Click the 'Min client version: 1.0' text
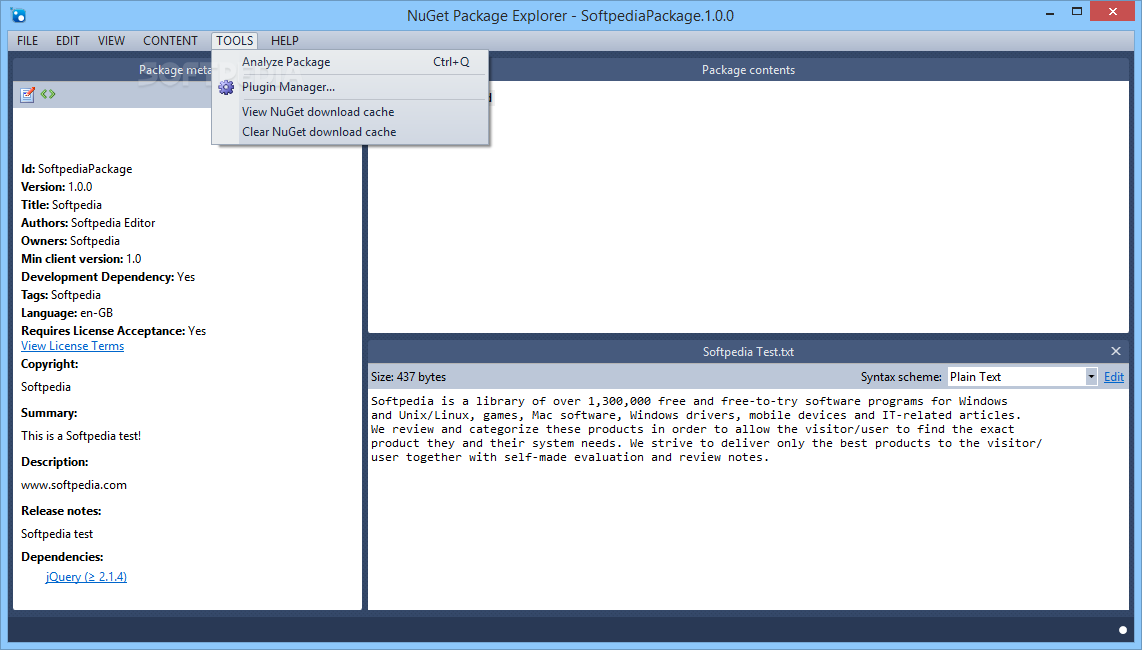Screen dimensions: 1142x650 [81, 259]
